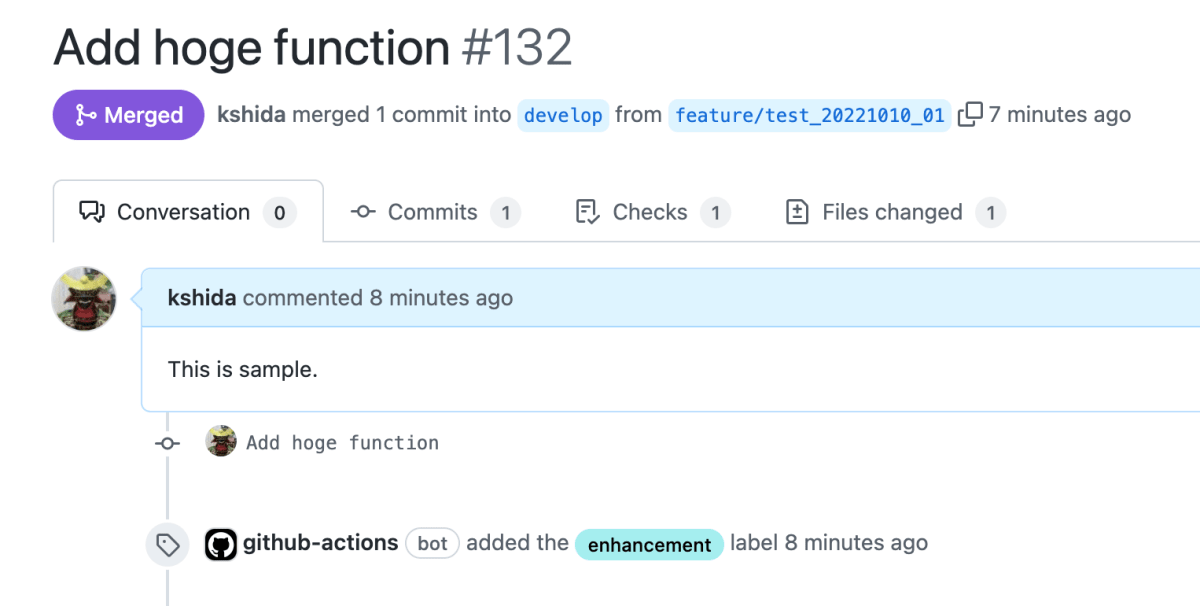Switch to the Commits tab

point(435,212)
